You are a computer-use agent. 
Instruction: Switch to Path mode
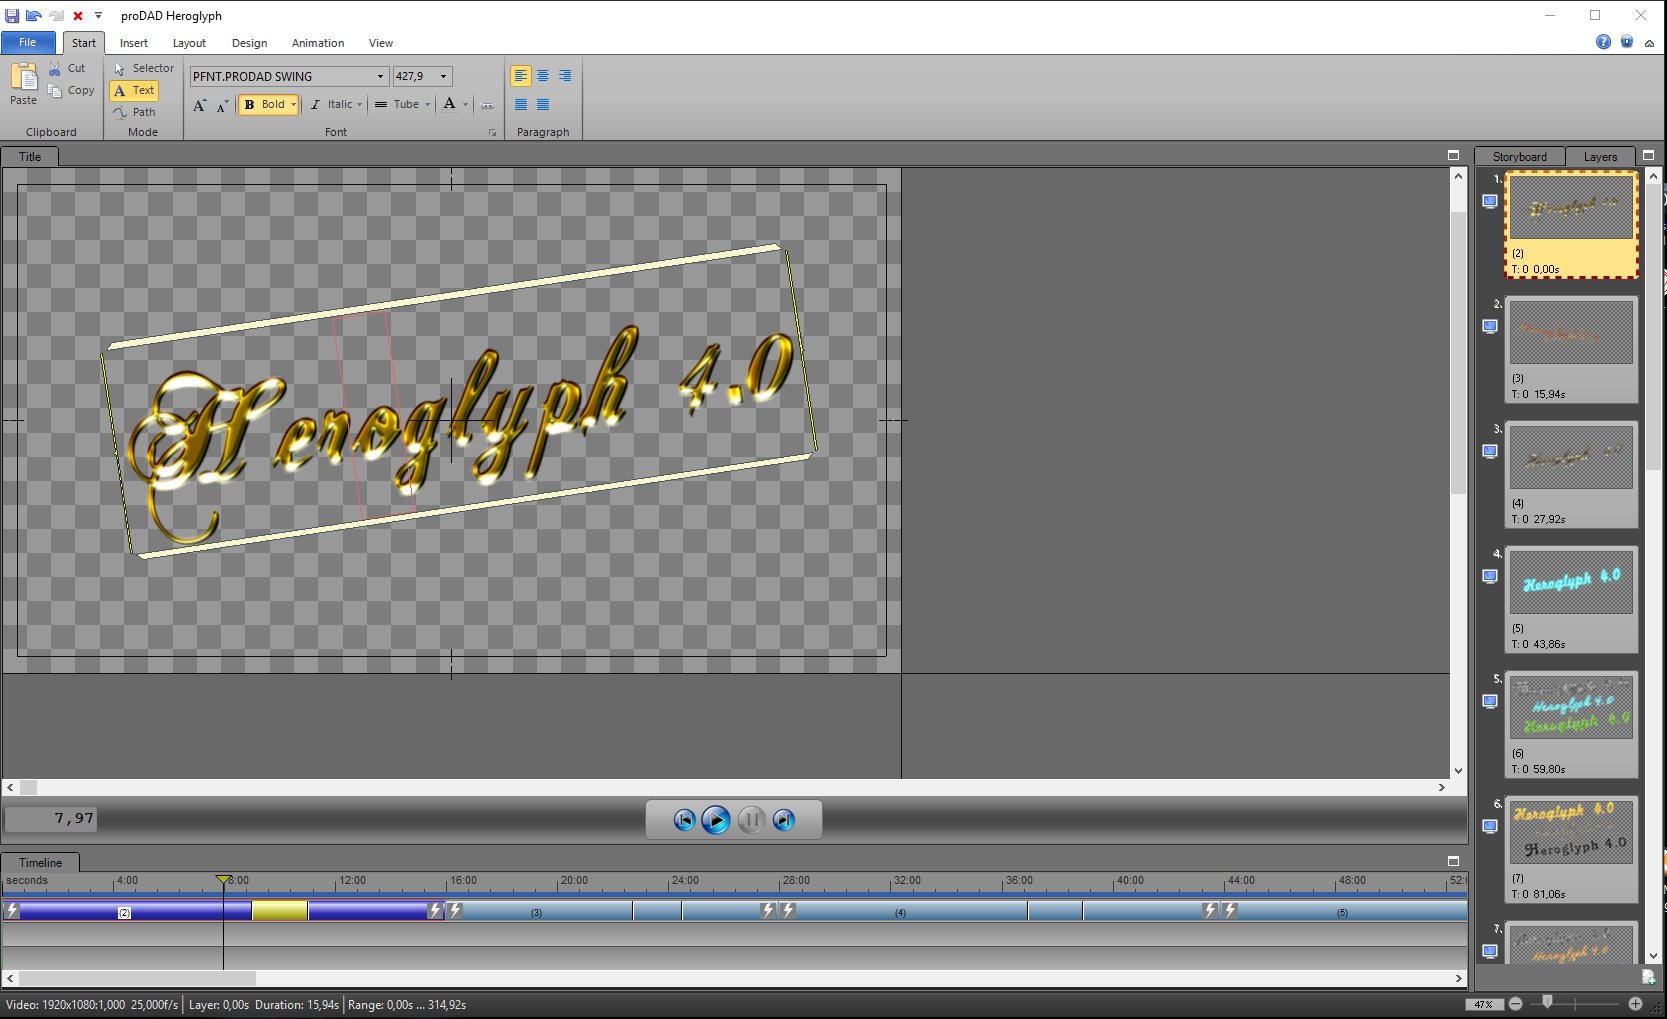pyautogui.click(x=134, y=112)
